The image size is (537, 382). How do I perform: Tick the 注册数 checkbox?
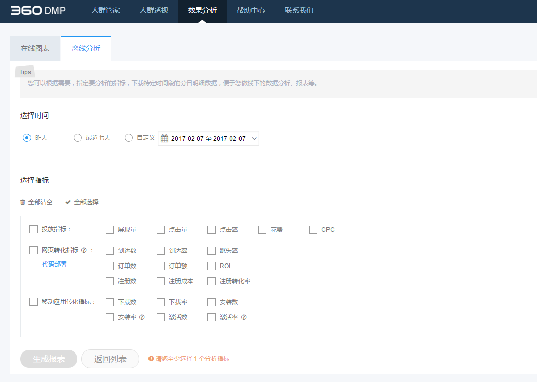(110, 281)
